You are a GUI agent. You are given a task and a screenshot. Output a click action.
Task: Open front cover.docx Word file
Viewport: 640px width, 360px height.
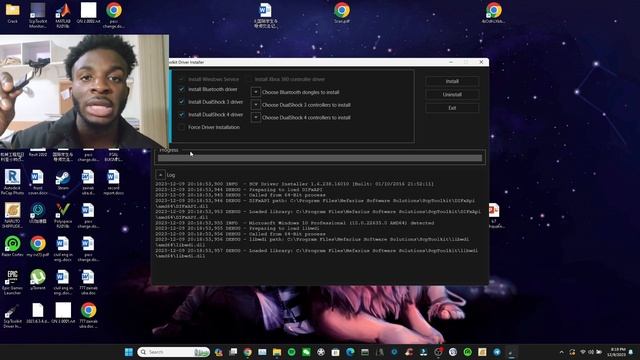tap(38, 182)
